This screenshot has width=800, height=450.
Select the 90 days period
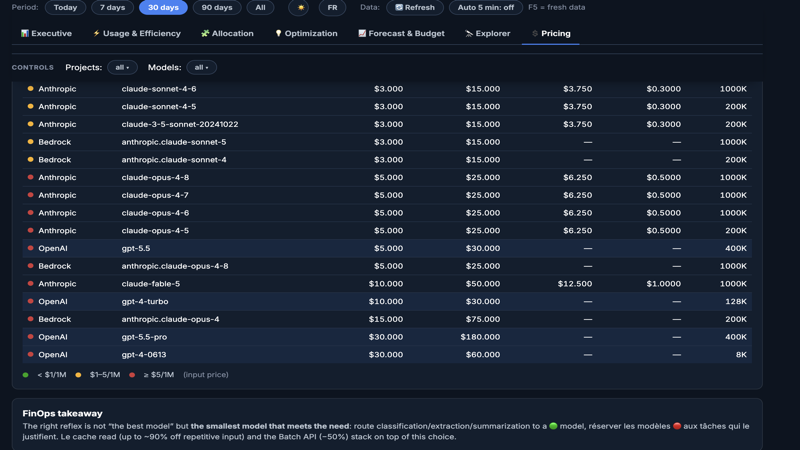click(217, 8)
